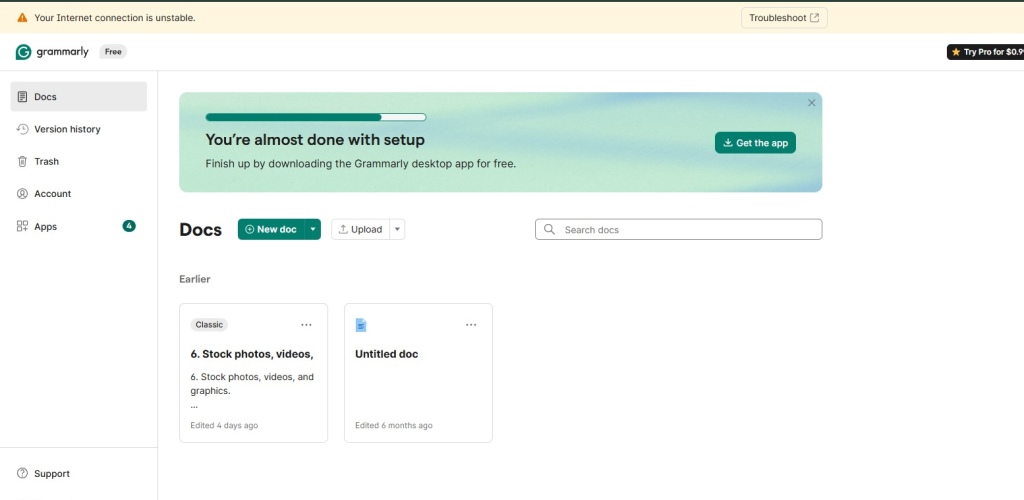Viewport: 1024px width, 500px height.
Task: Create a New doc
Action: pyautogui.click(x=271, y=229)
